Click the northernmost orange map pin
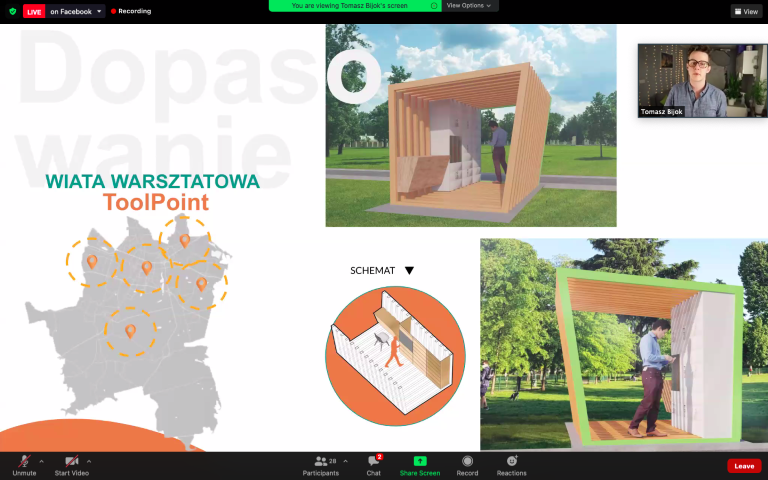The width and height of the screenshot is (768, 480). (x=185, y=240)
